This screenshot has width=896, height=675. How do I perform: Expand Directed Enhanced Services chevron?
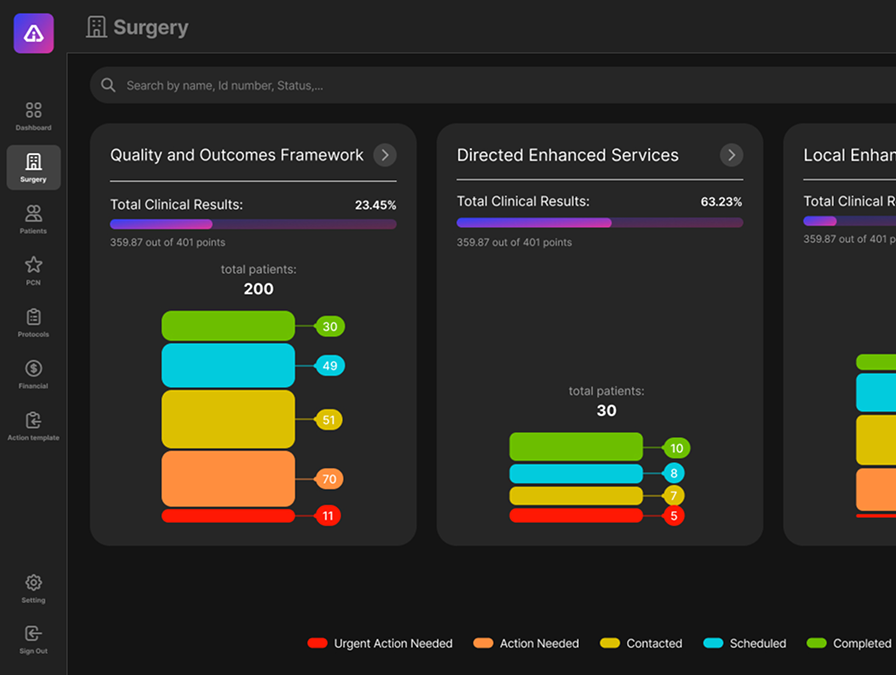pyautogui.click(x=732, y=155)
